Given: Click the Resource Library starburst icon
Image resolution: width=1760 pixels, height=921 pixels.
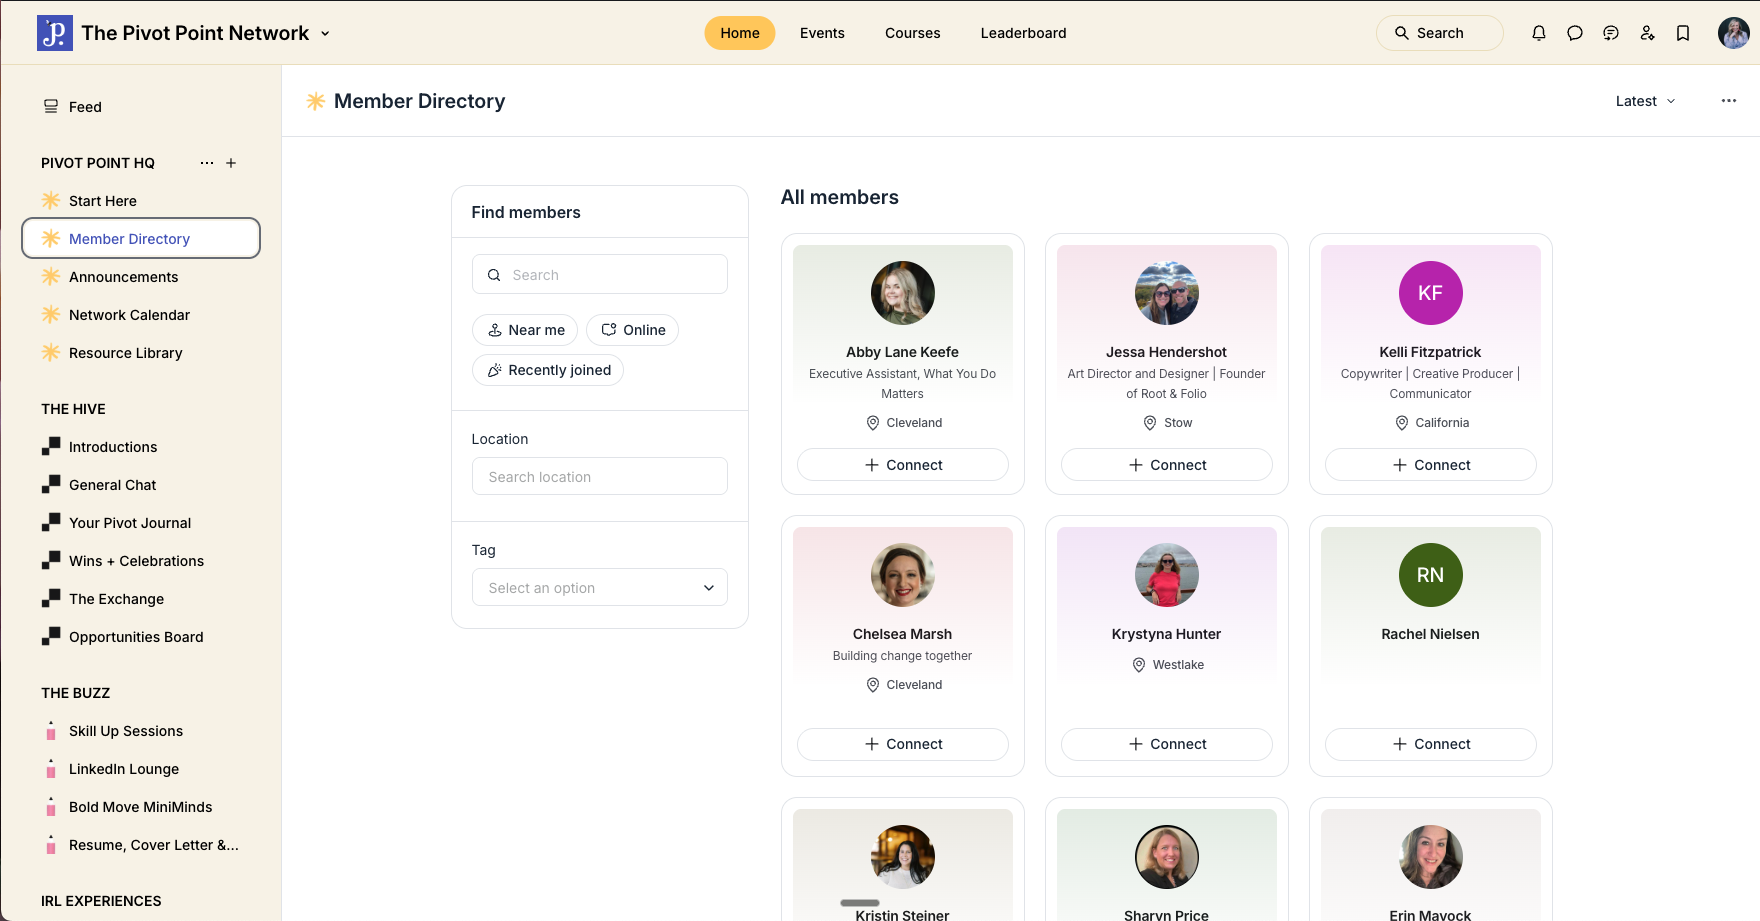Looking at the screenshot, I should (x=51, y=352).
